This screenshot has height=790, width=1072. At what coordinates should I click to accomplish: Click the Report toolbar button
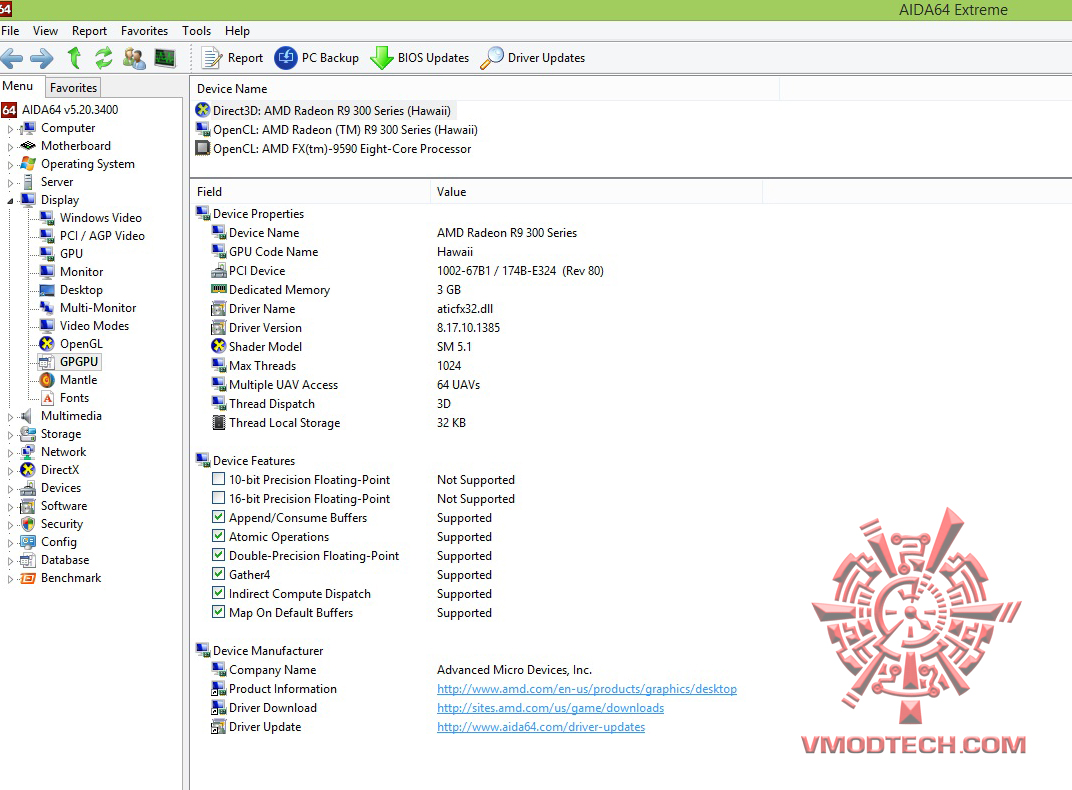point(232,58)
